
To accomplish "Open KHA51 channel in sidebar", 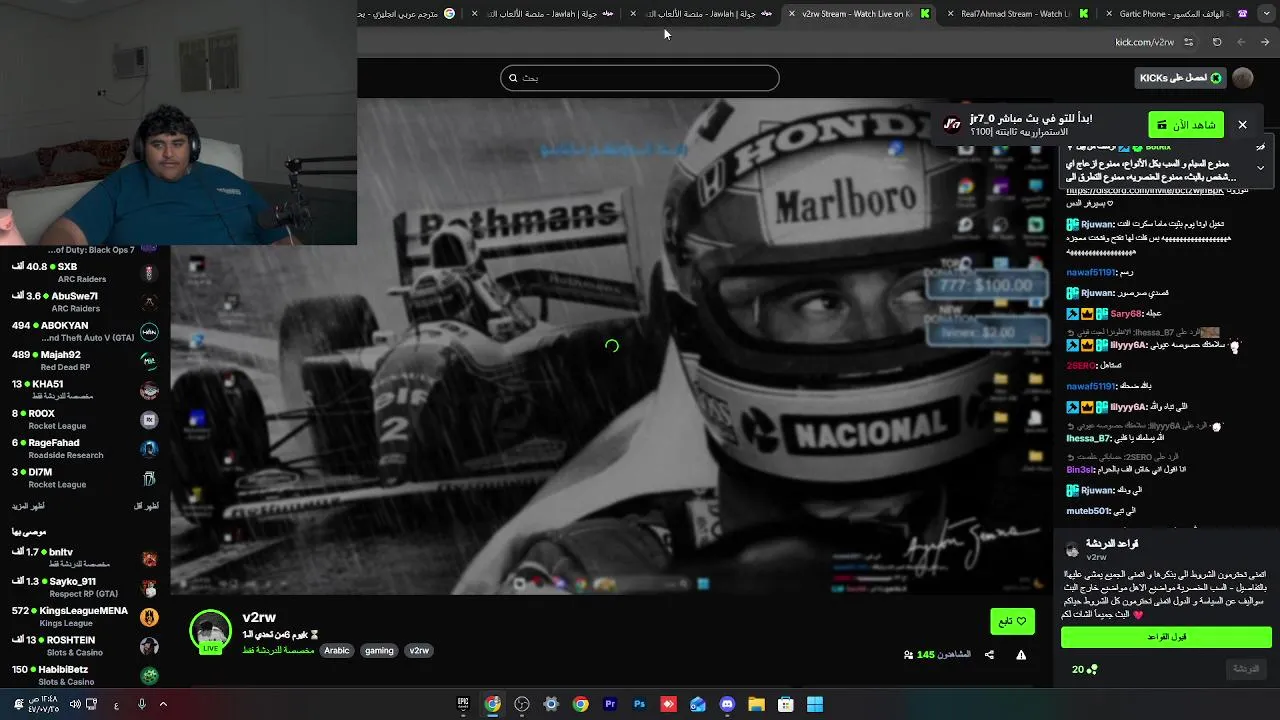I will point(85,390).
